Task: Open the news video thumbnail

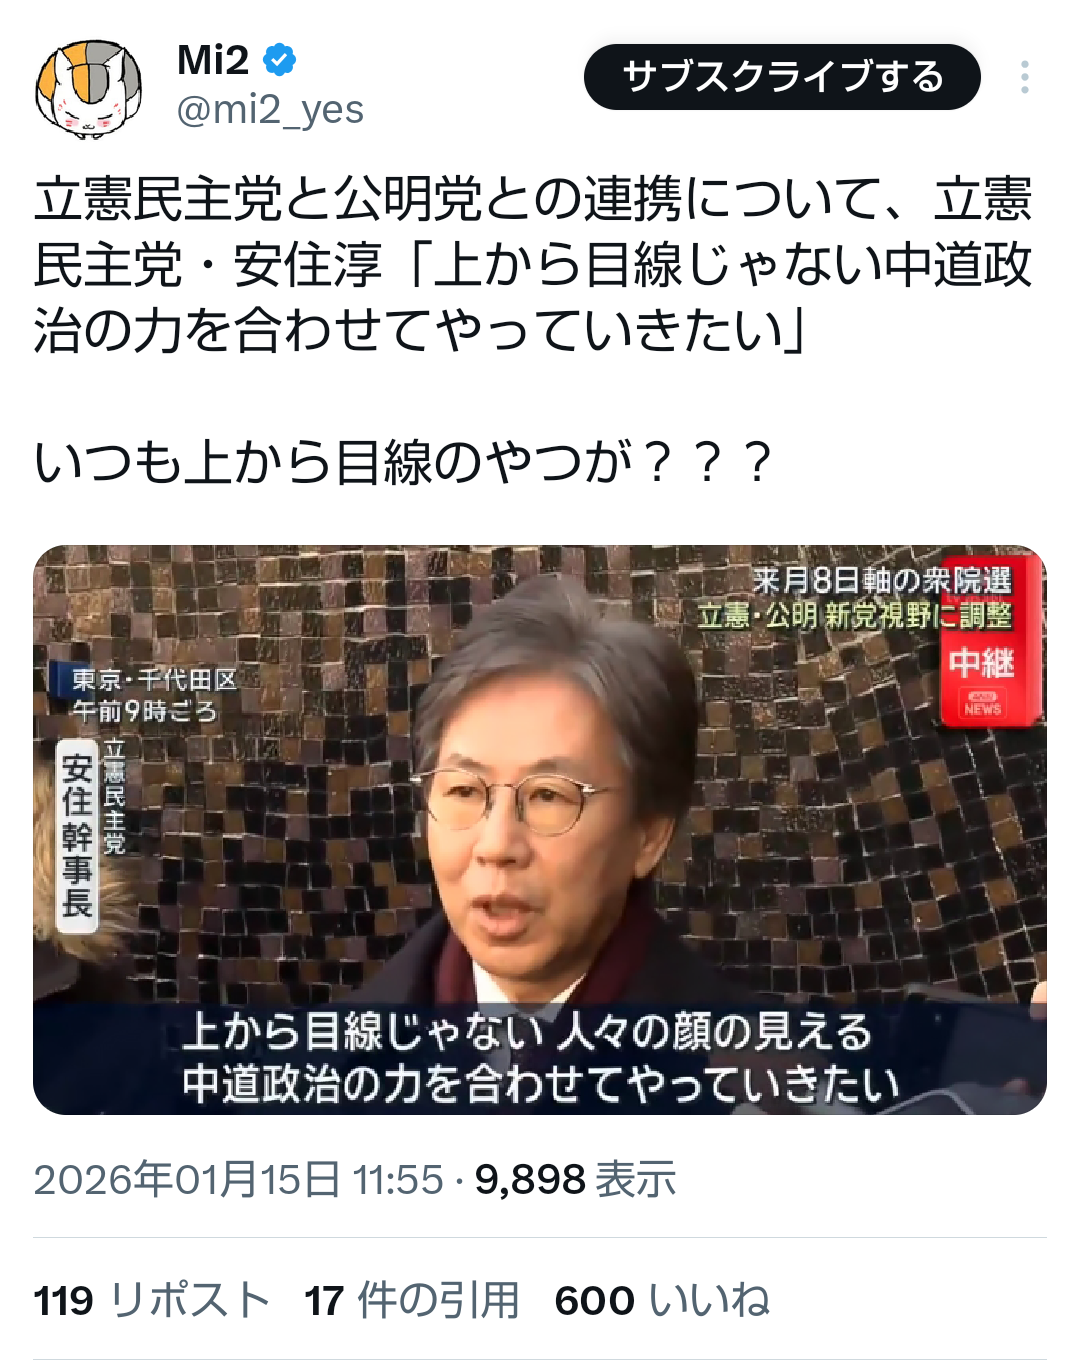Action: pyautogui.click(x=540, y=829)
